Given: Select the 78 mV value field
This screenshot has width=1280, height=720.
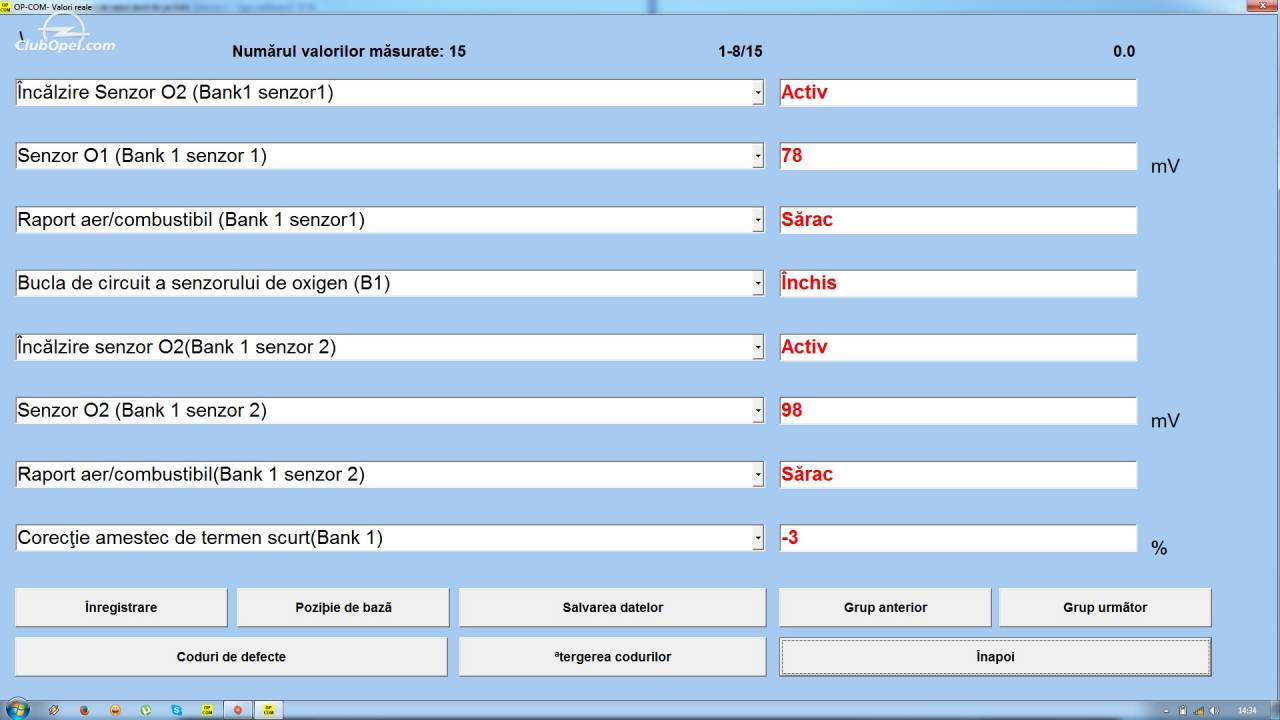Looking at the screenshot, I should [958, 156].
